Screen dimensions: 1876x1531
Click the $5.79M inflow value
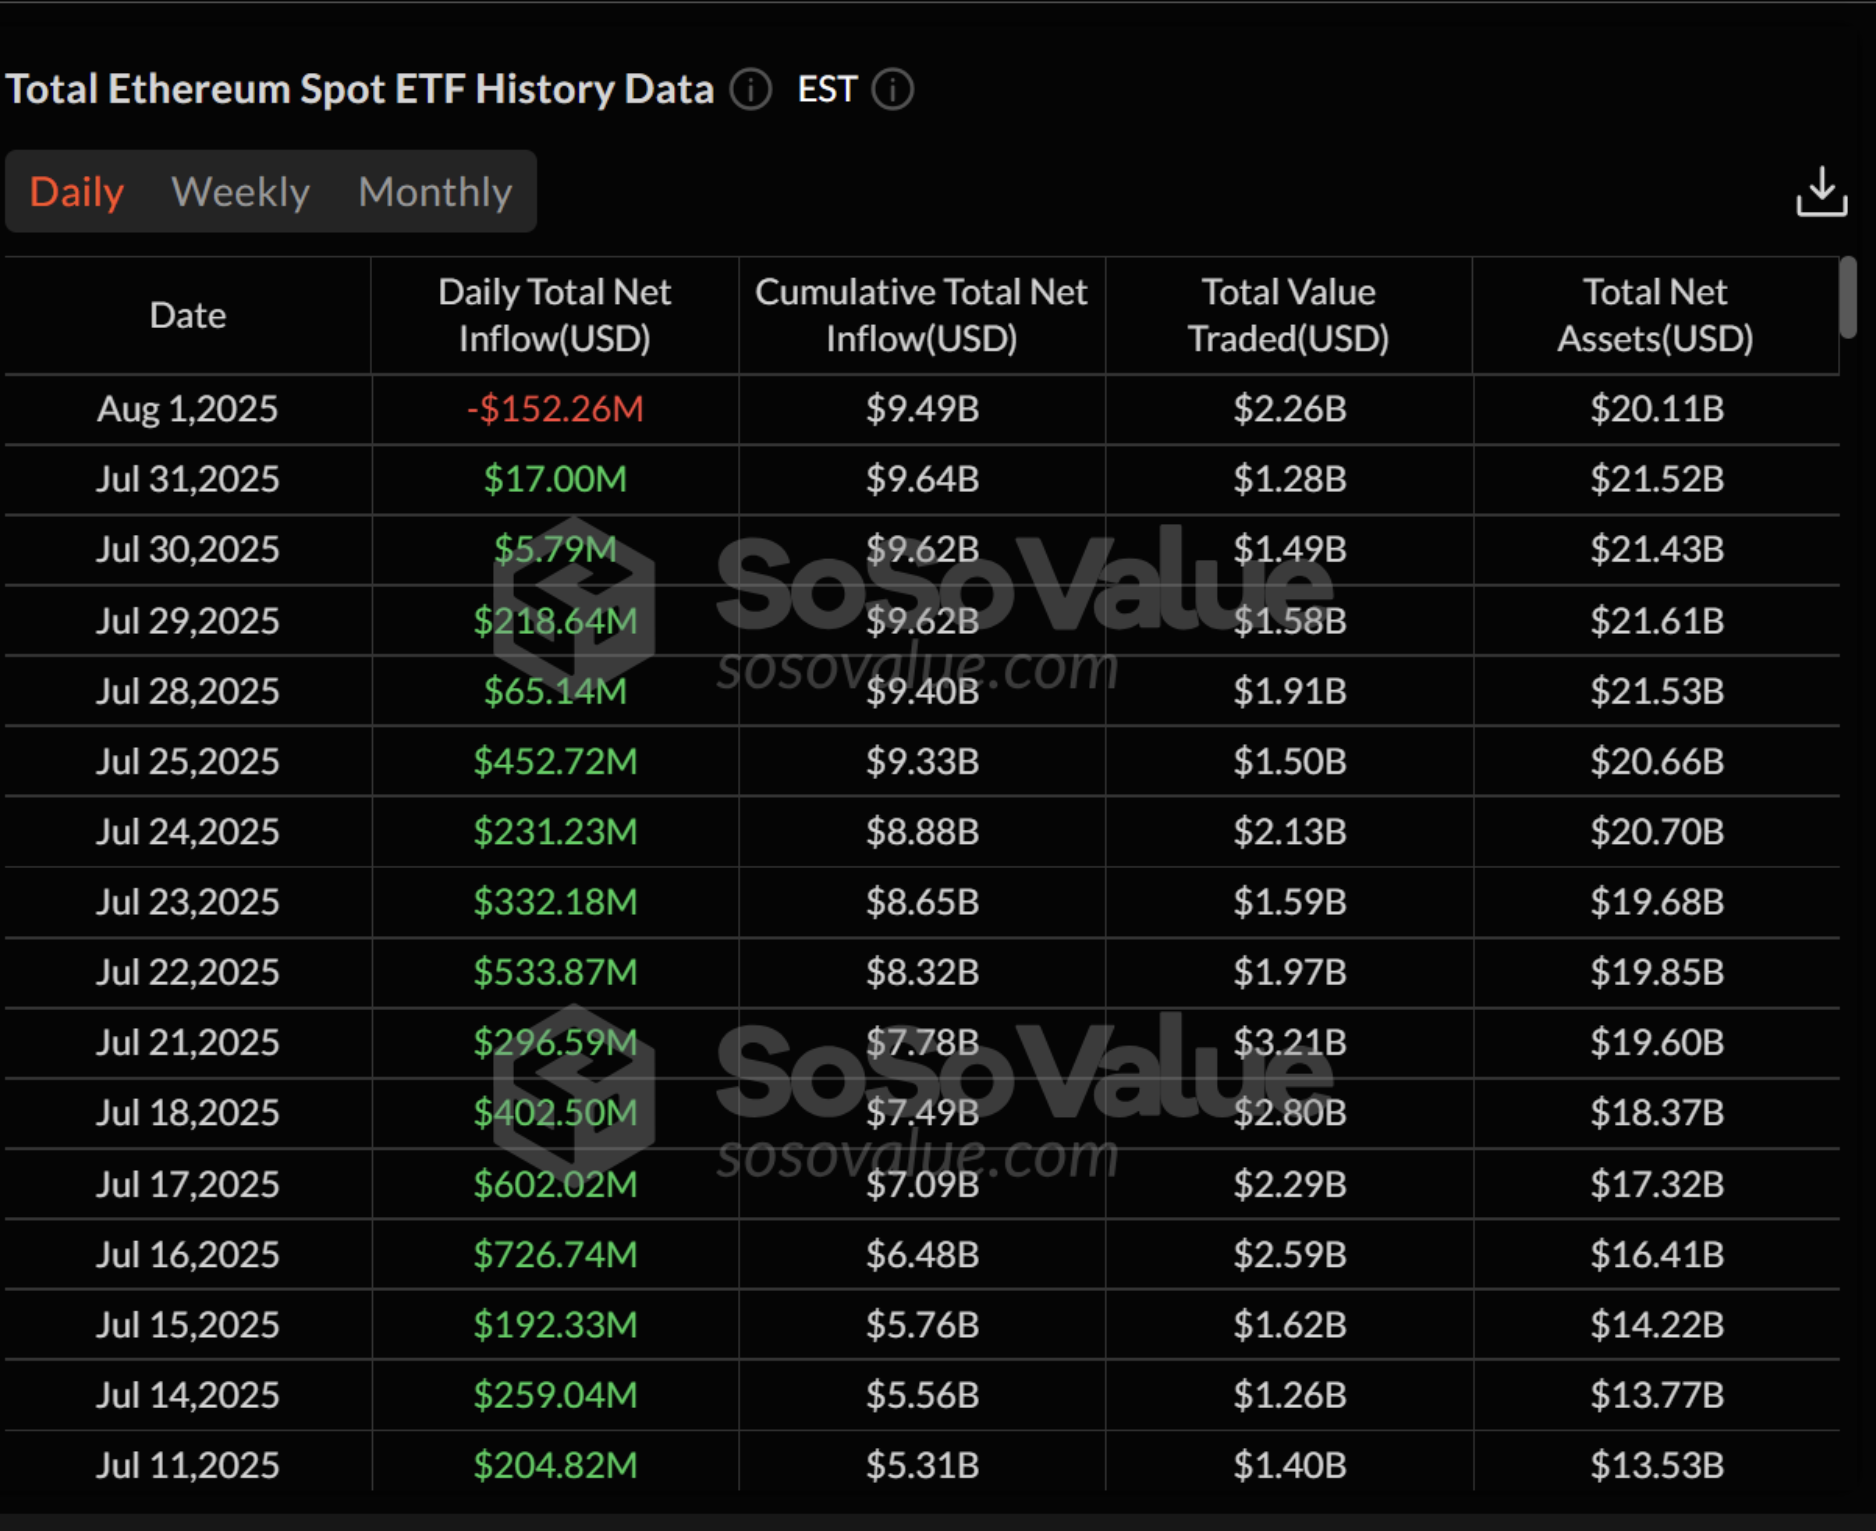[555, 549]
